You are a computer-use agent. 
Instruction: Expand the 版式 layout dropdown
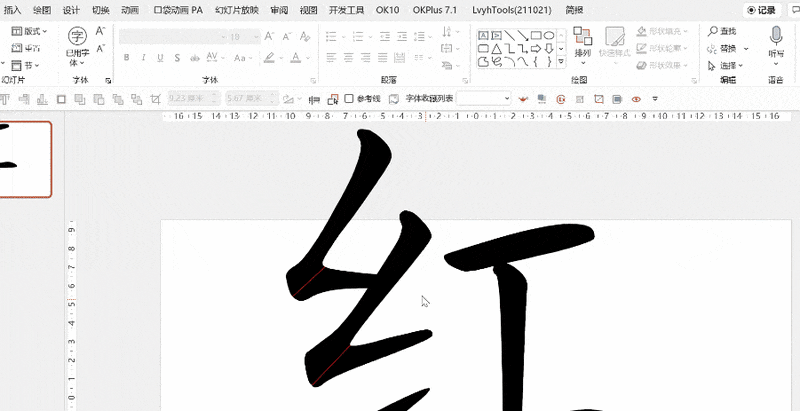click(31, 32)
